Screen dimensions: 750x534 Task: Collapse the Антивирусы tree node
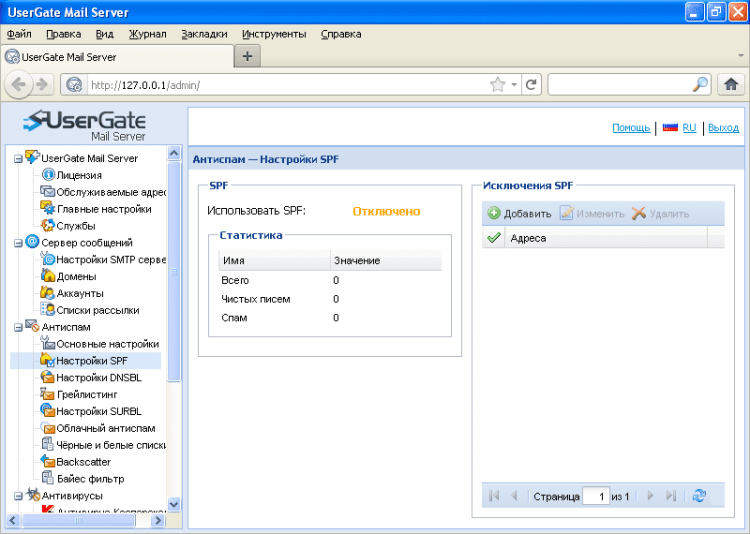point(18,496)
